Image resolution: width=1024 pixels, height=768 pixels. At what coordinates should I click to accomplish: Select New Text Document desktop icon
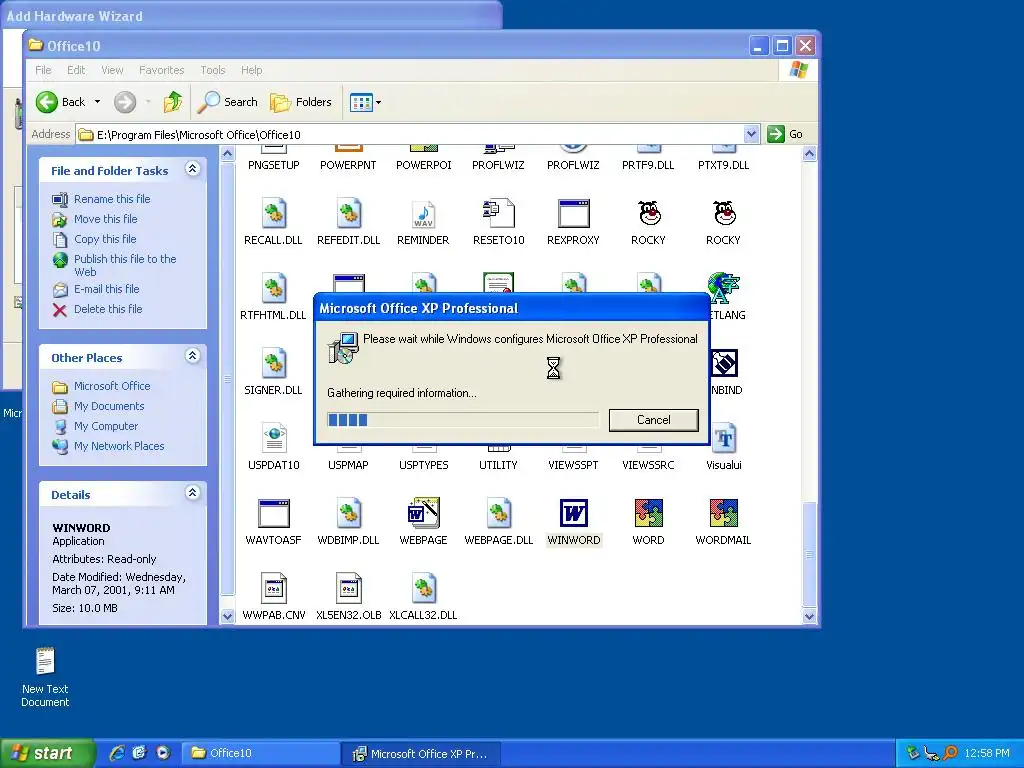(45, 677)
